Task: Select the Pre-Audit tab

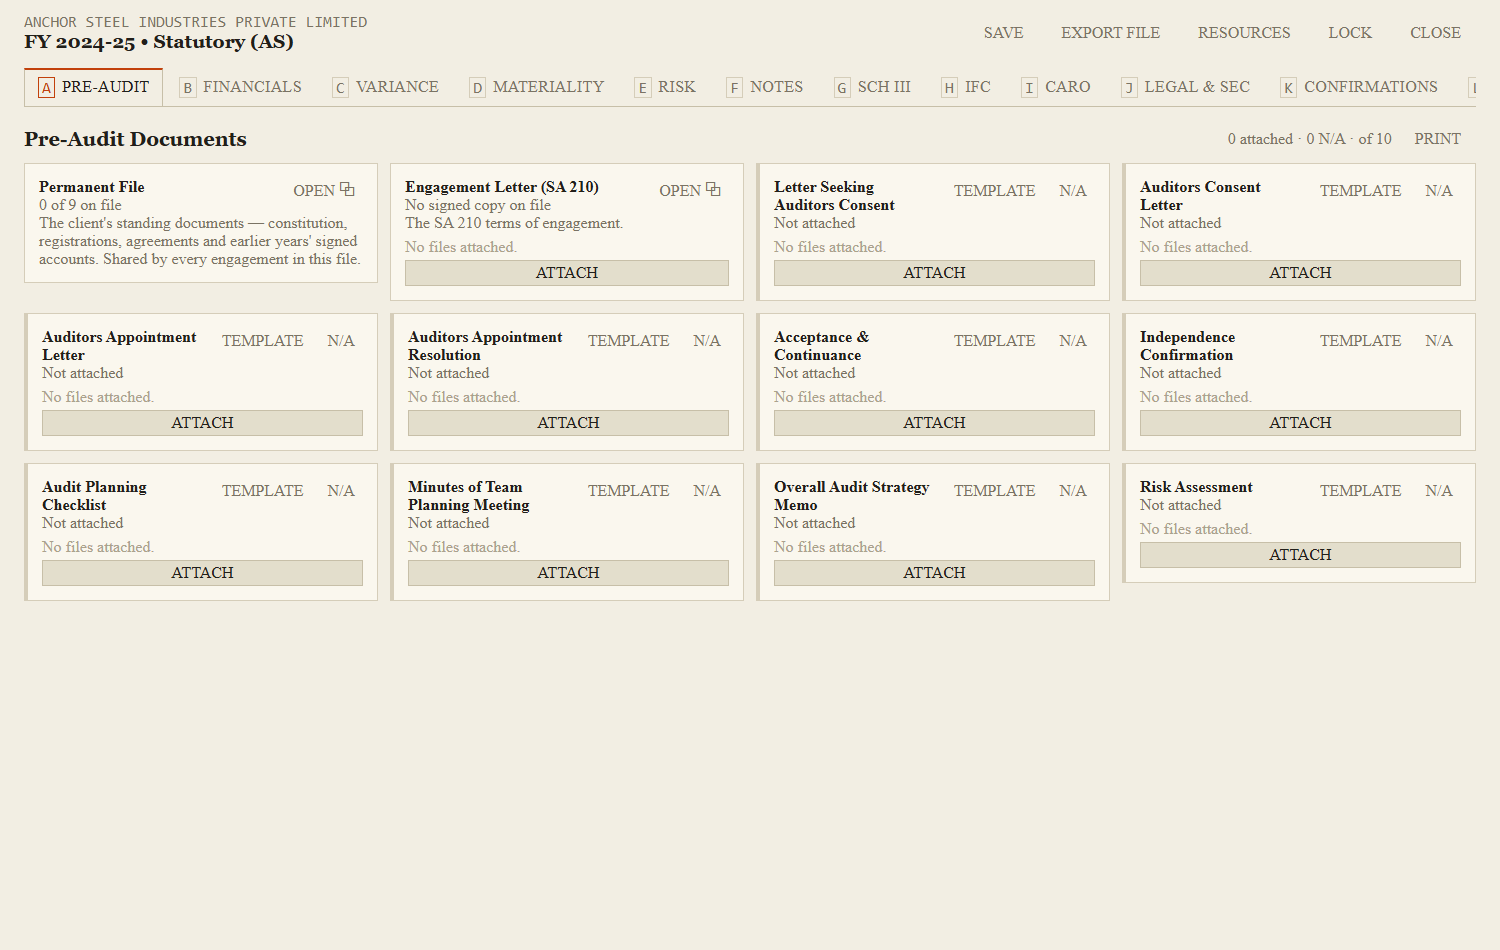Action: click(94, 87)
